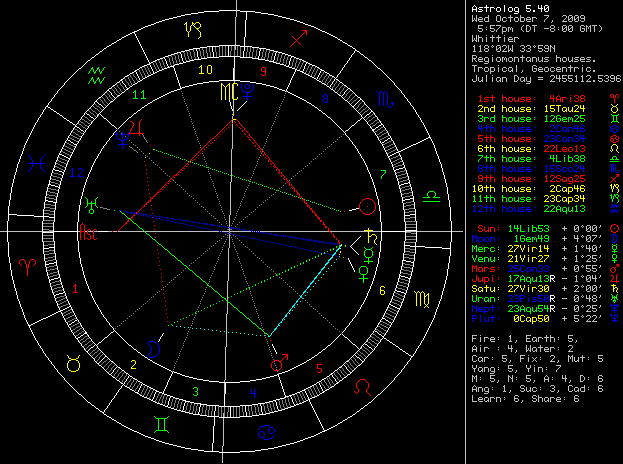Screen dimensions: 623x464
Task: Click the house number 10 label in chart
Action: point(204,71)
